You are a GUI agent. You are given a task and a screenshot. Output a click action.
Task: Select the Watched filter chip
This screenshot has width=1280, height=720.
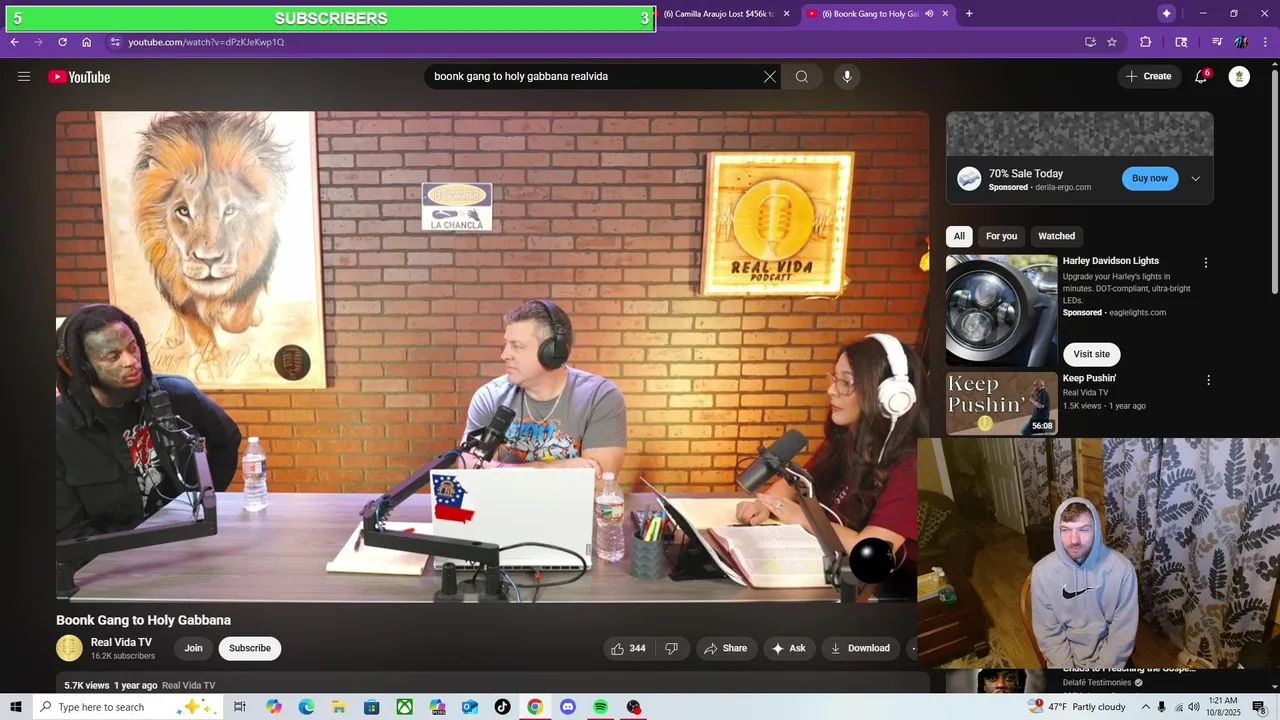click(x=1056, y=236)
